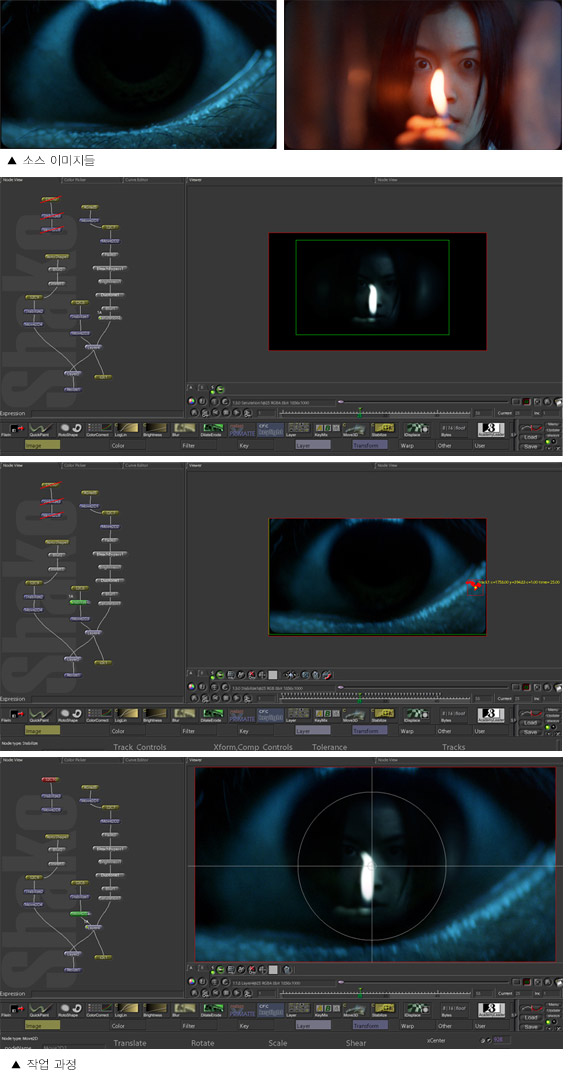Image resolution: width=570 pixels, height=1083 pixels.
Task: Open the Layer tool tab in the bottom Shake screenshot
Action: tap(312, 1026)
